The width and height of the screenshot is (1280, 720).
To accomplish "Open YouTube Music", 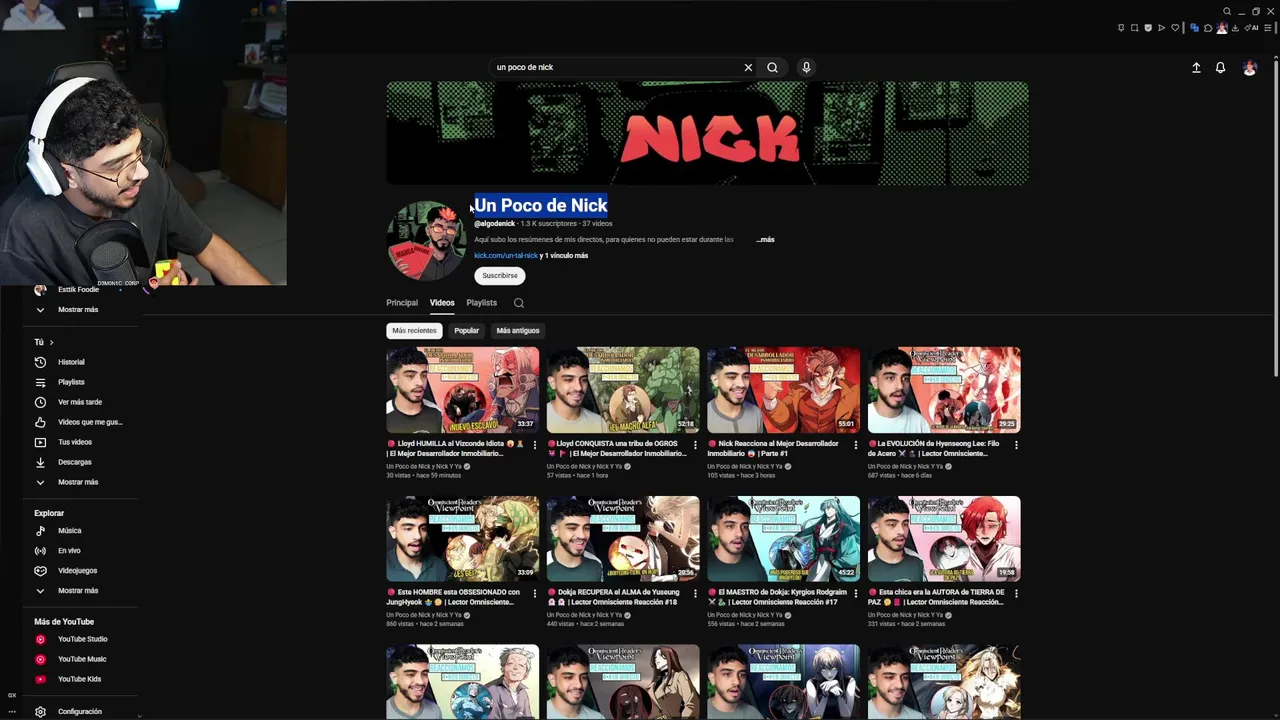I will tap(82, 659).
